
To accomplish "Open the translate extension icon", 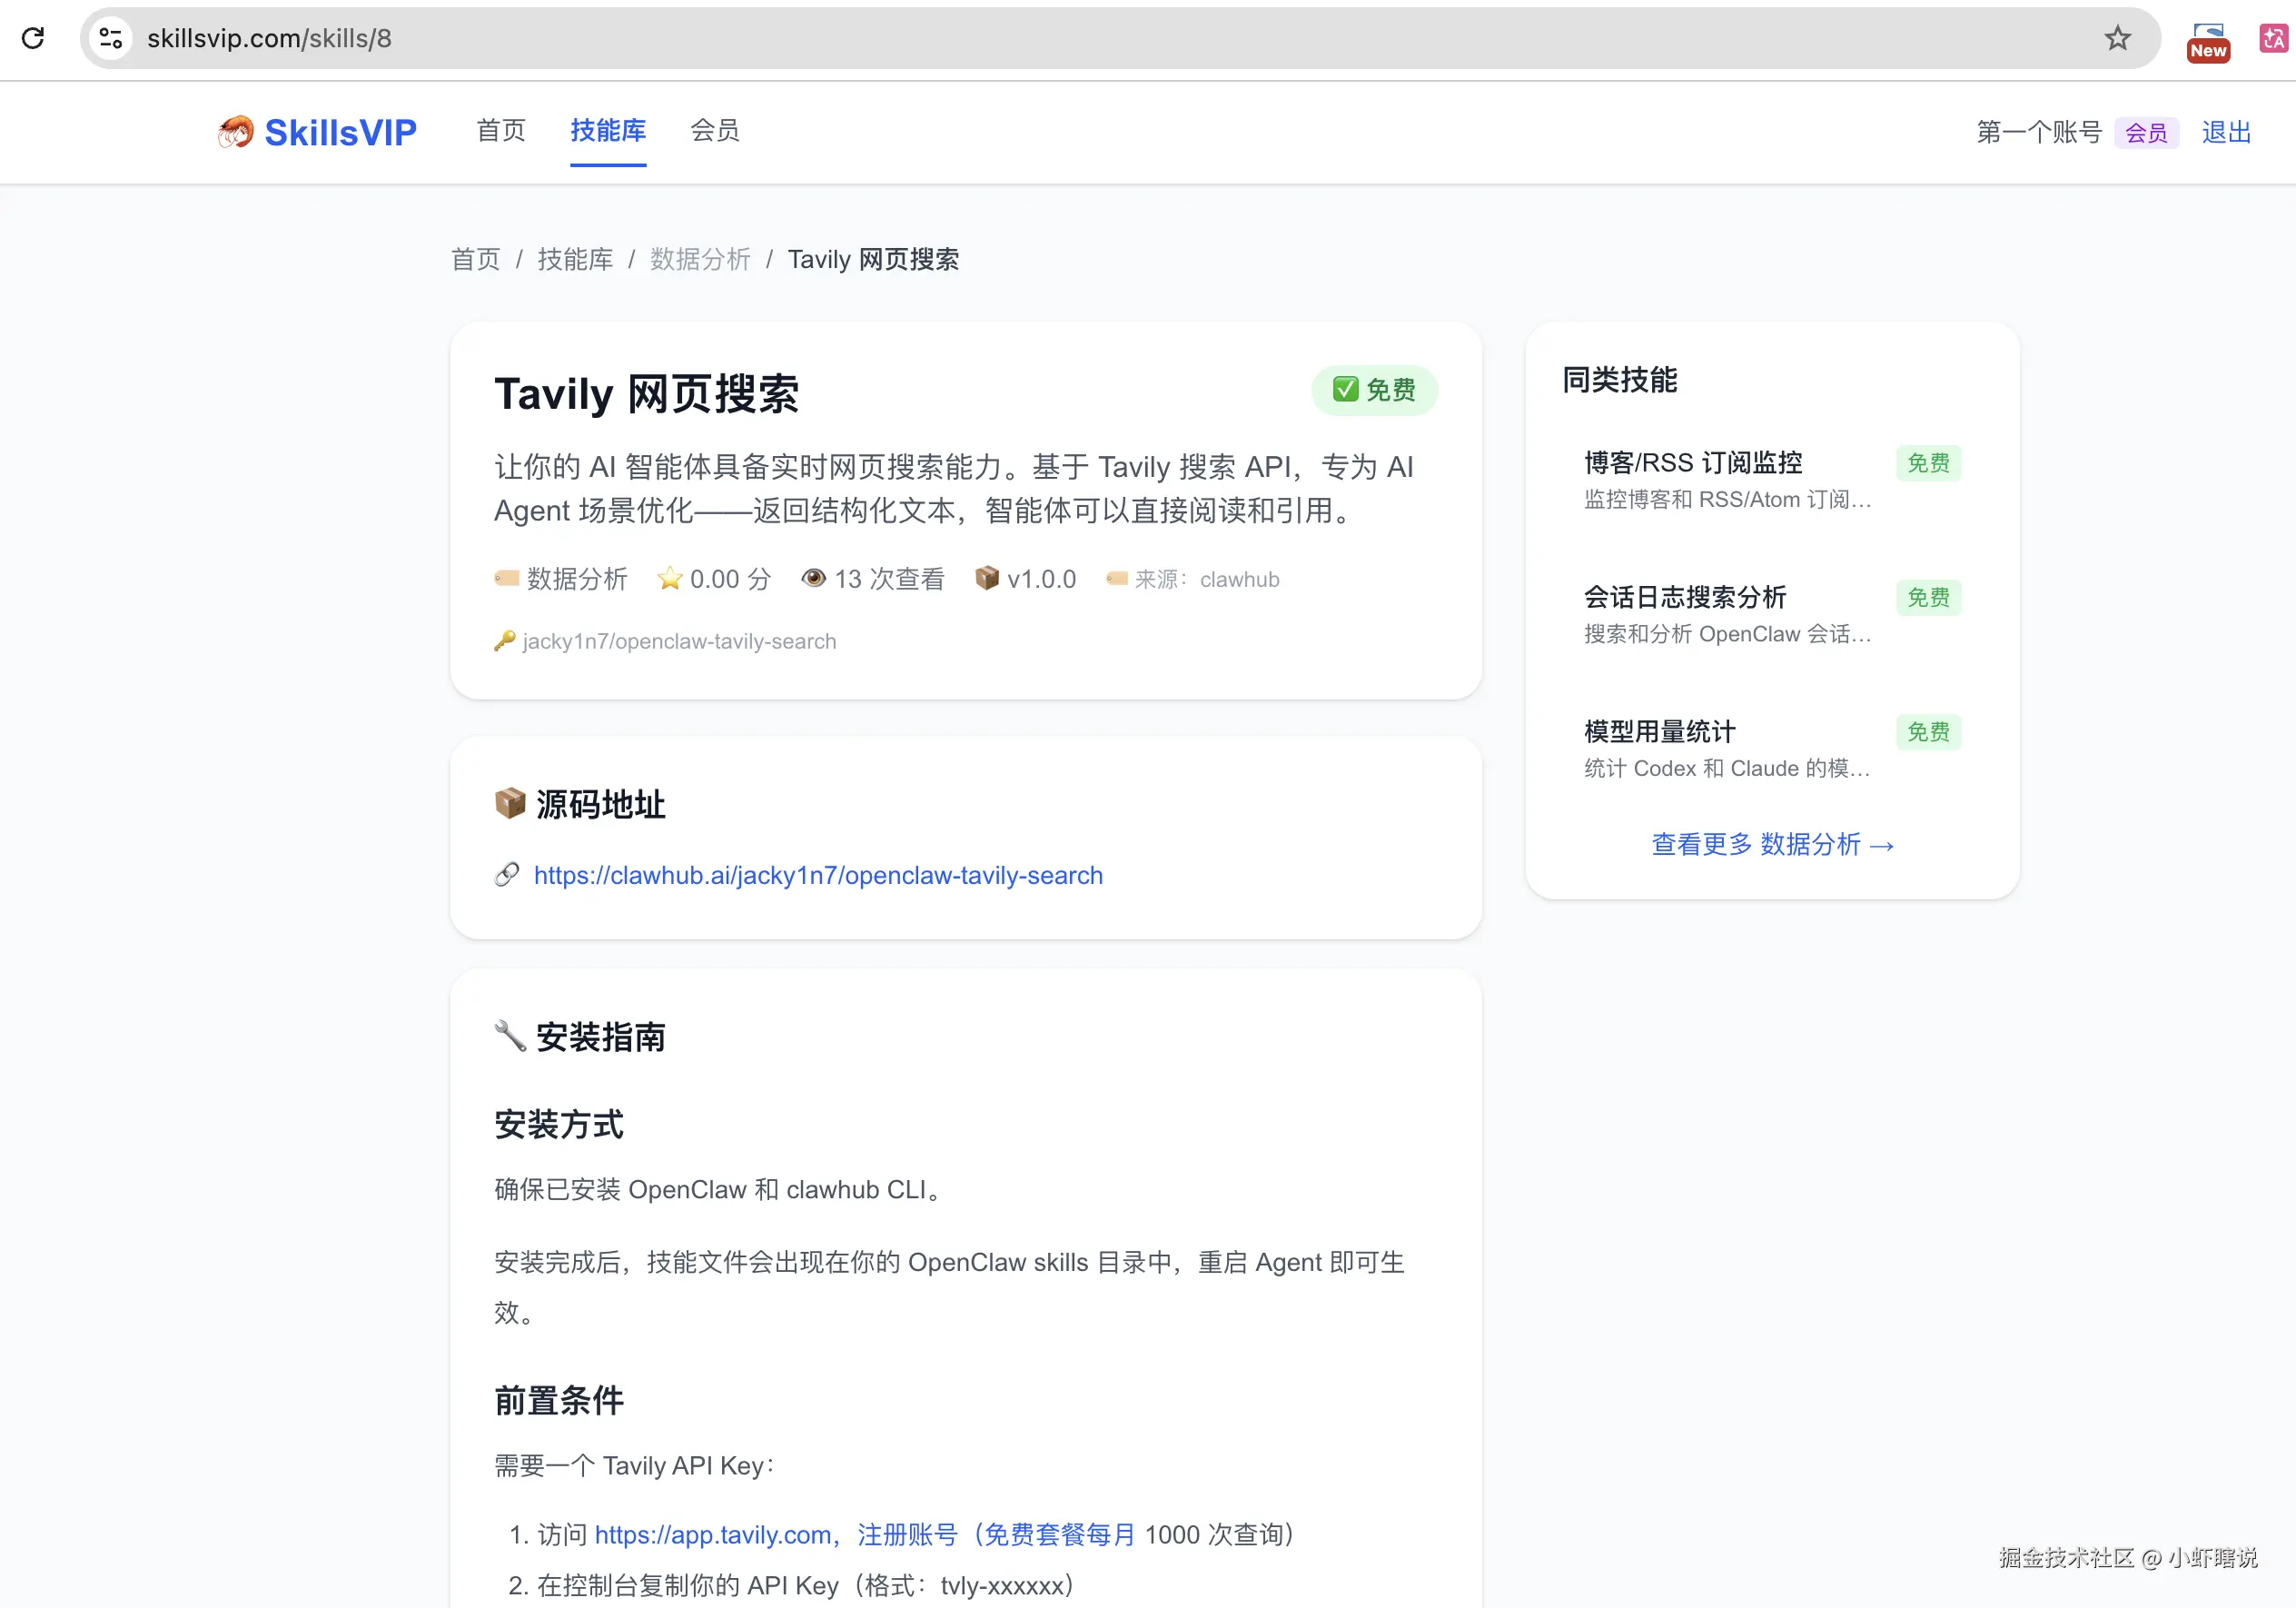I will point(2272,38).
